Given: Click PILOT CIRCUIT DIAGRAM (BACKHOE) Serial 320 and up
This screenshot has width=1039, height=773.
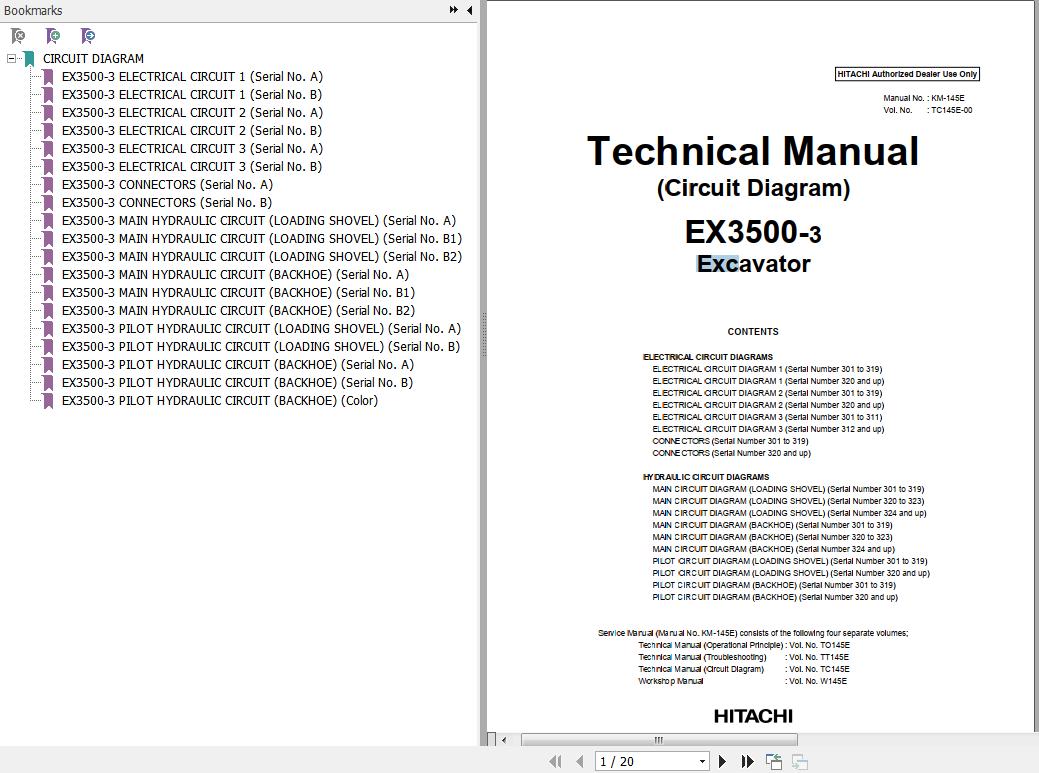Looking at the screenshot, I should coord(775,597).
